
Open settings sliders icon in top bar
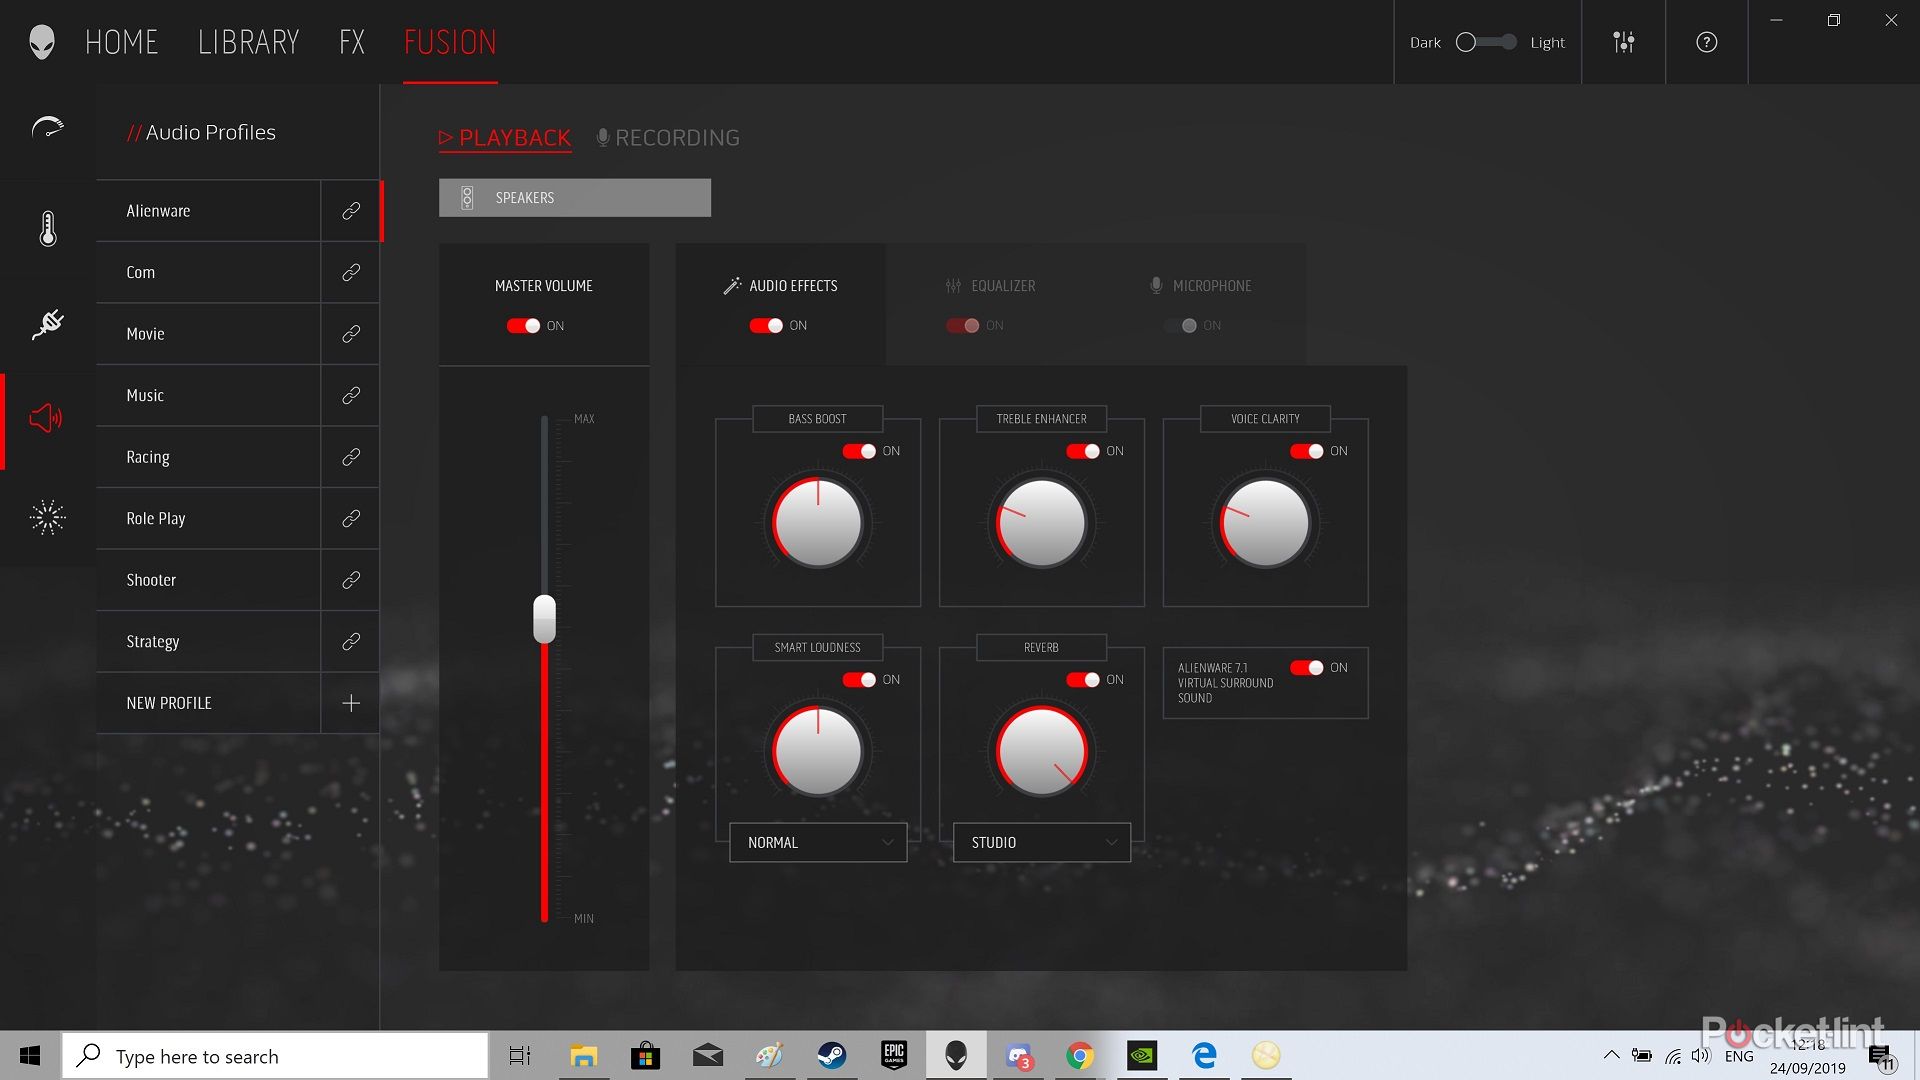pos(1624,42)
